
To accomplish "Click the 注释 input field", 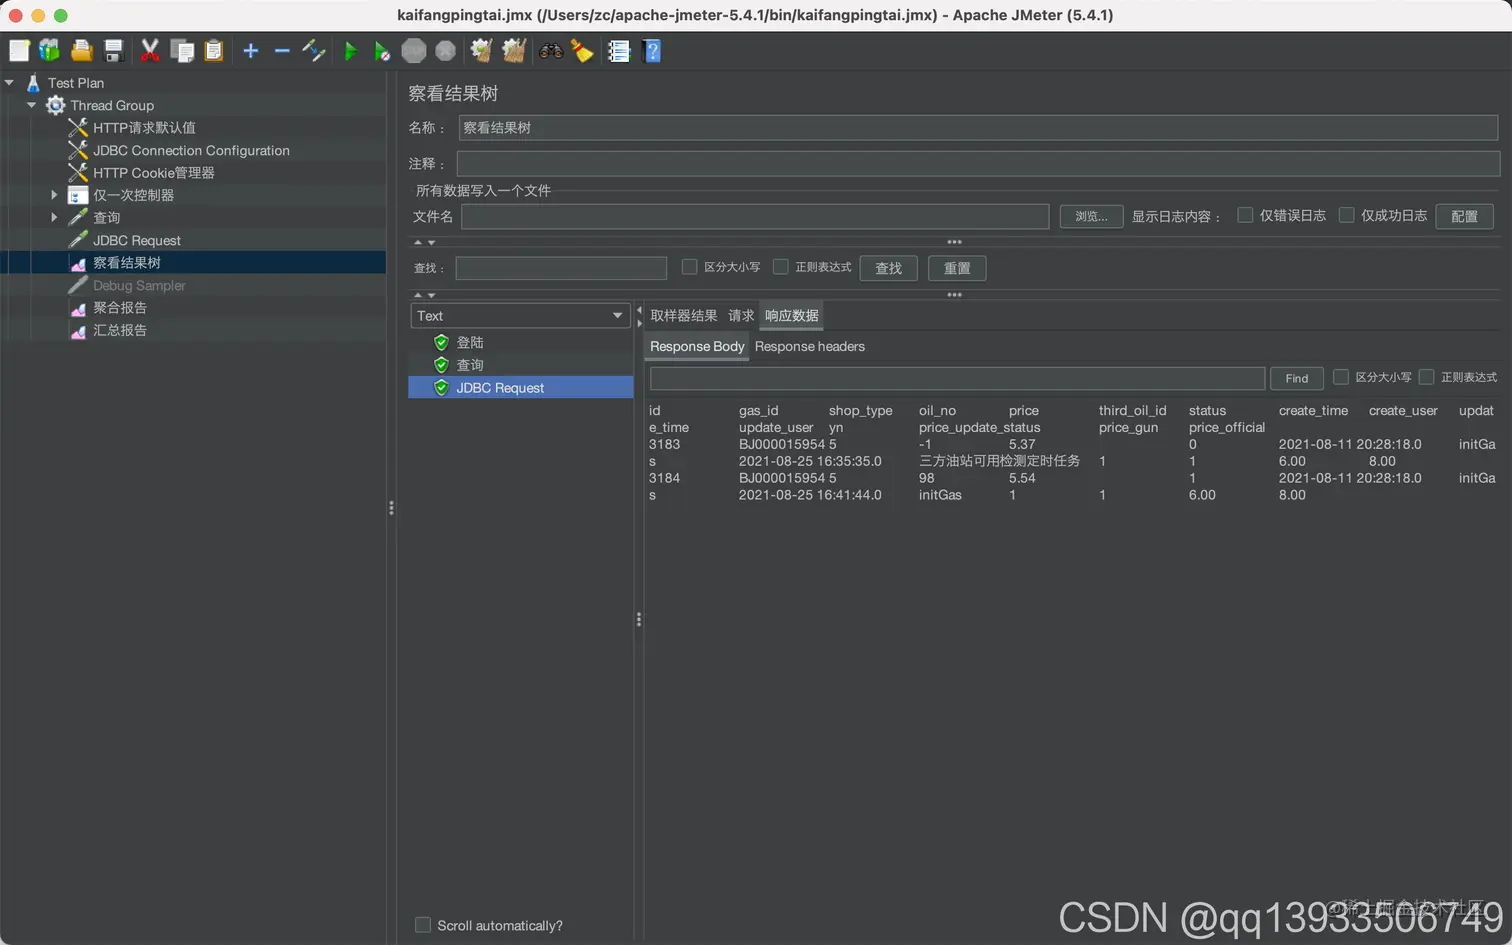I will click(x=978, y=163).
